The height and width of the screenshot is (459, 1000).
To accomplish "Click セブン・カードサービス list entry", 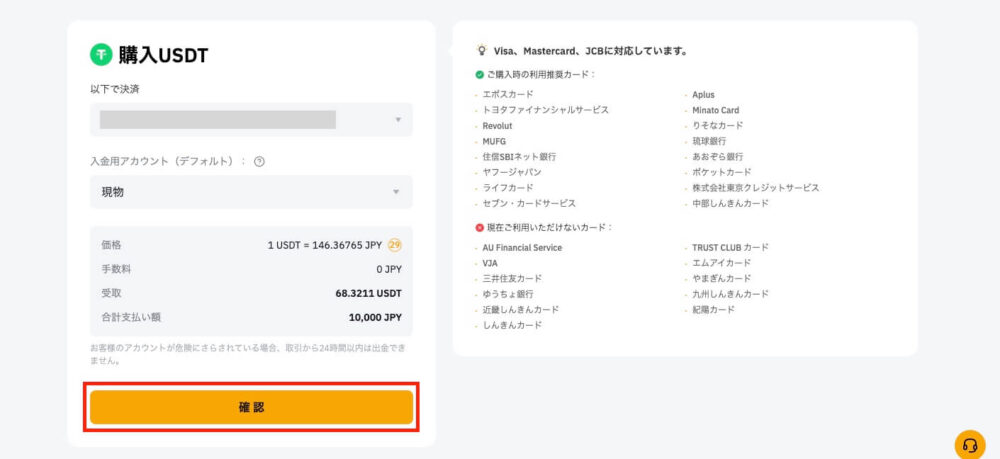I will tap(529, 203).
